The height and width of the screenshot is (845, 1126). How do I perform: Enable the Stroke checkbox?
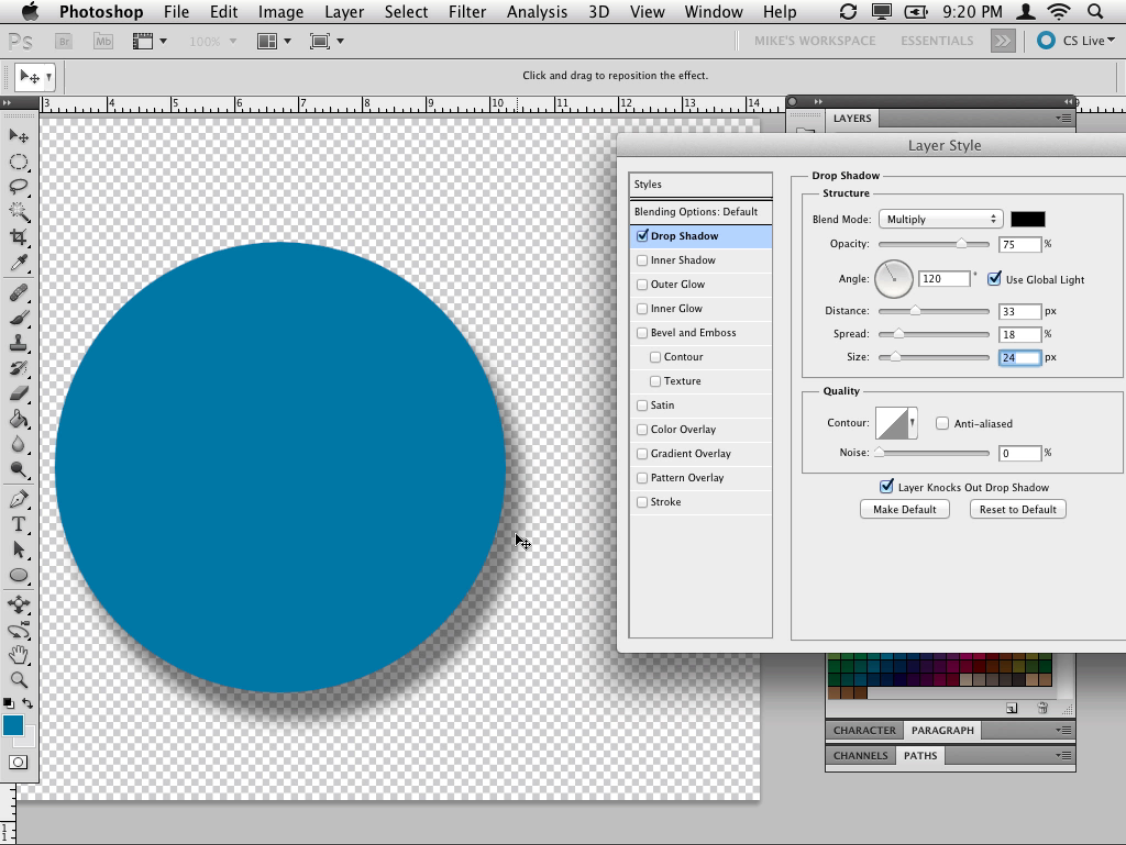pos(643,502)
